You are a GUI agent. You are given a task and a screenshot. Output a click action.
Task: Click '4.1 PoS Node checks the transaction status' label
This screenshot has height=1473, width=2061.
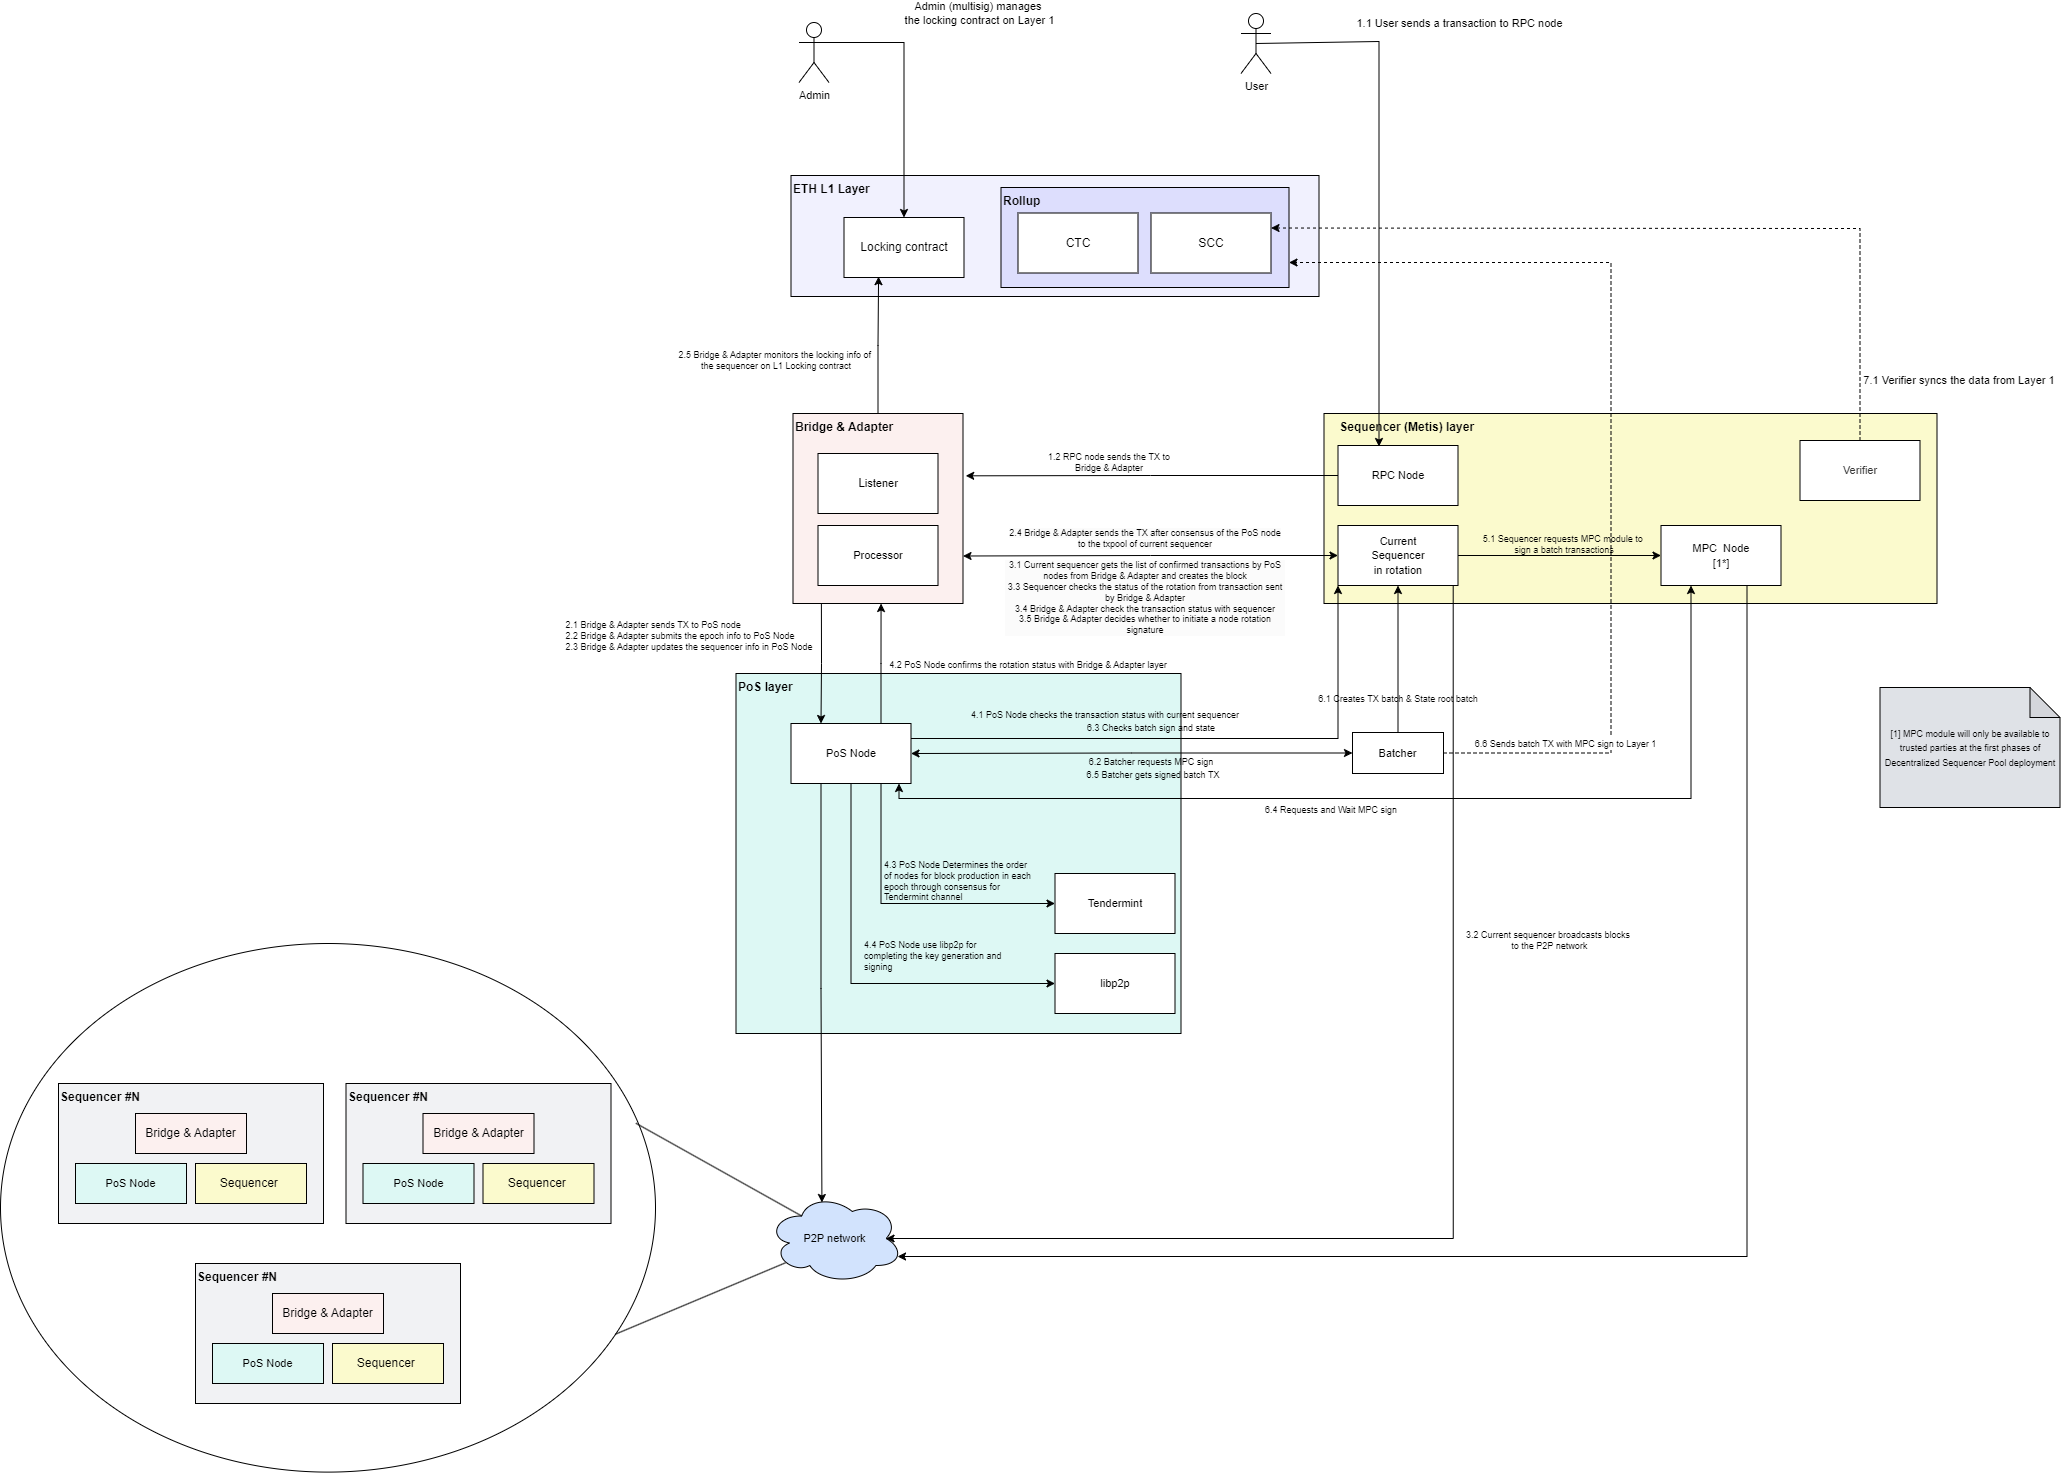coord(1105,715)
